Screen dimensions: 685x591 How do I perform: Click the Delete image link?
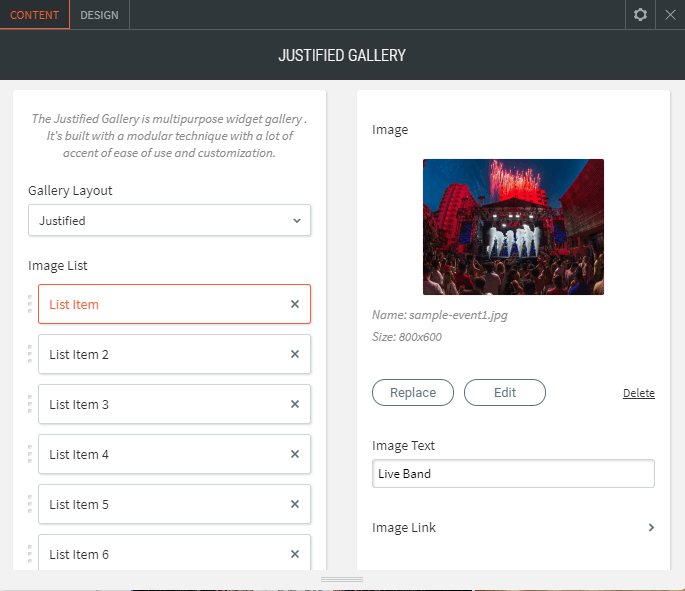coord(638,393)
